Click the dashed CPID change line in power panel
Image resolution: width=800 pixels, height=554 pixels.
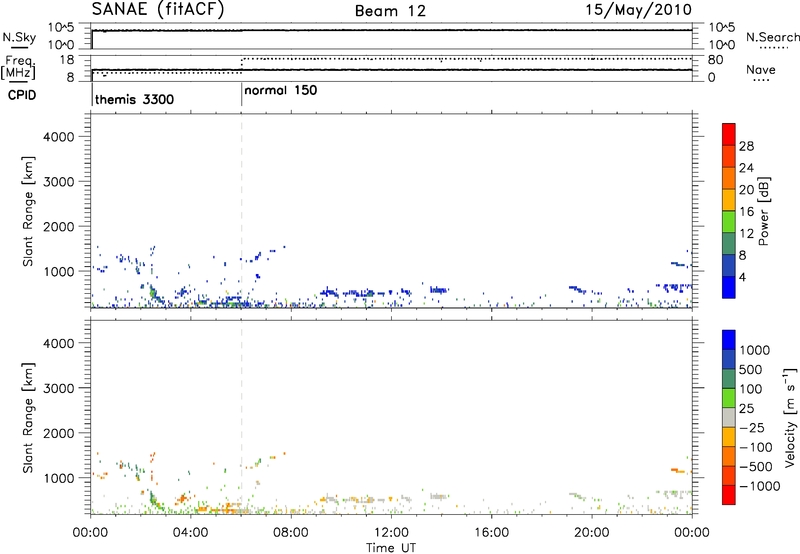coord(241,211)
